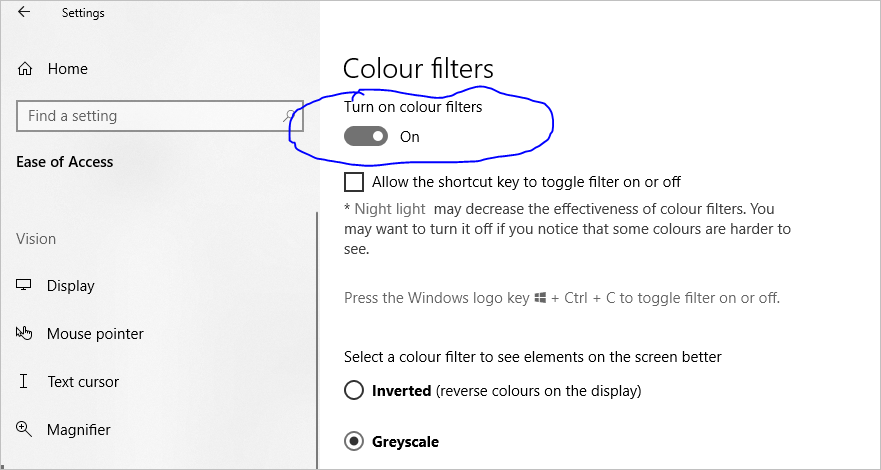Turn off the colour filters switch
The height and width of the screenshot is (470, 881).
pos(366,137)
